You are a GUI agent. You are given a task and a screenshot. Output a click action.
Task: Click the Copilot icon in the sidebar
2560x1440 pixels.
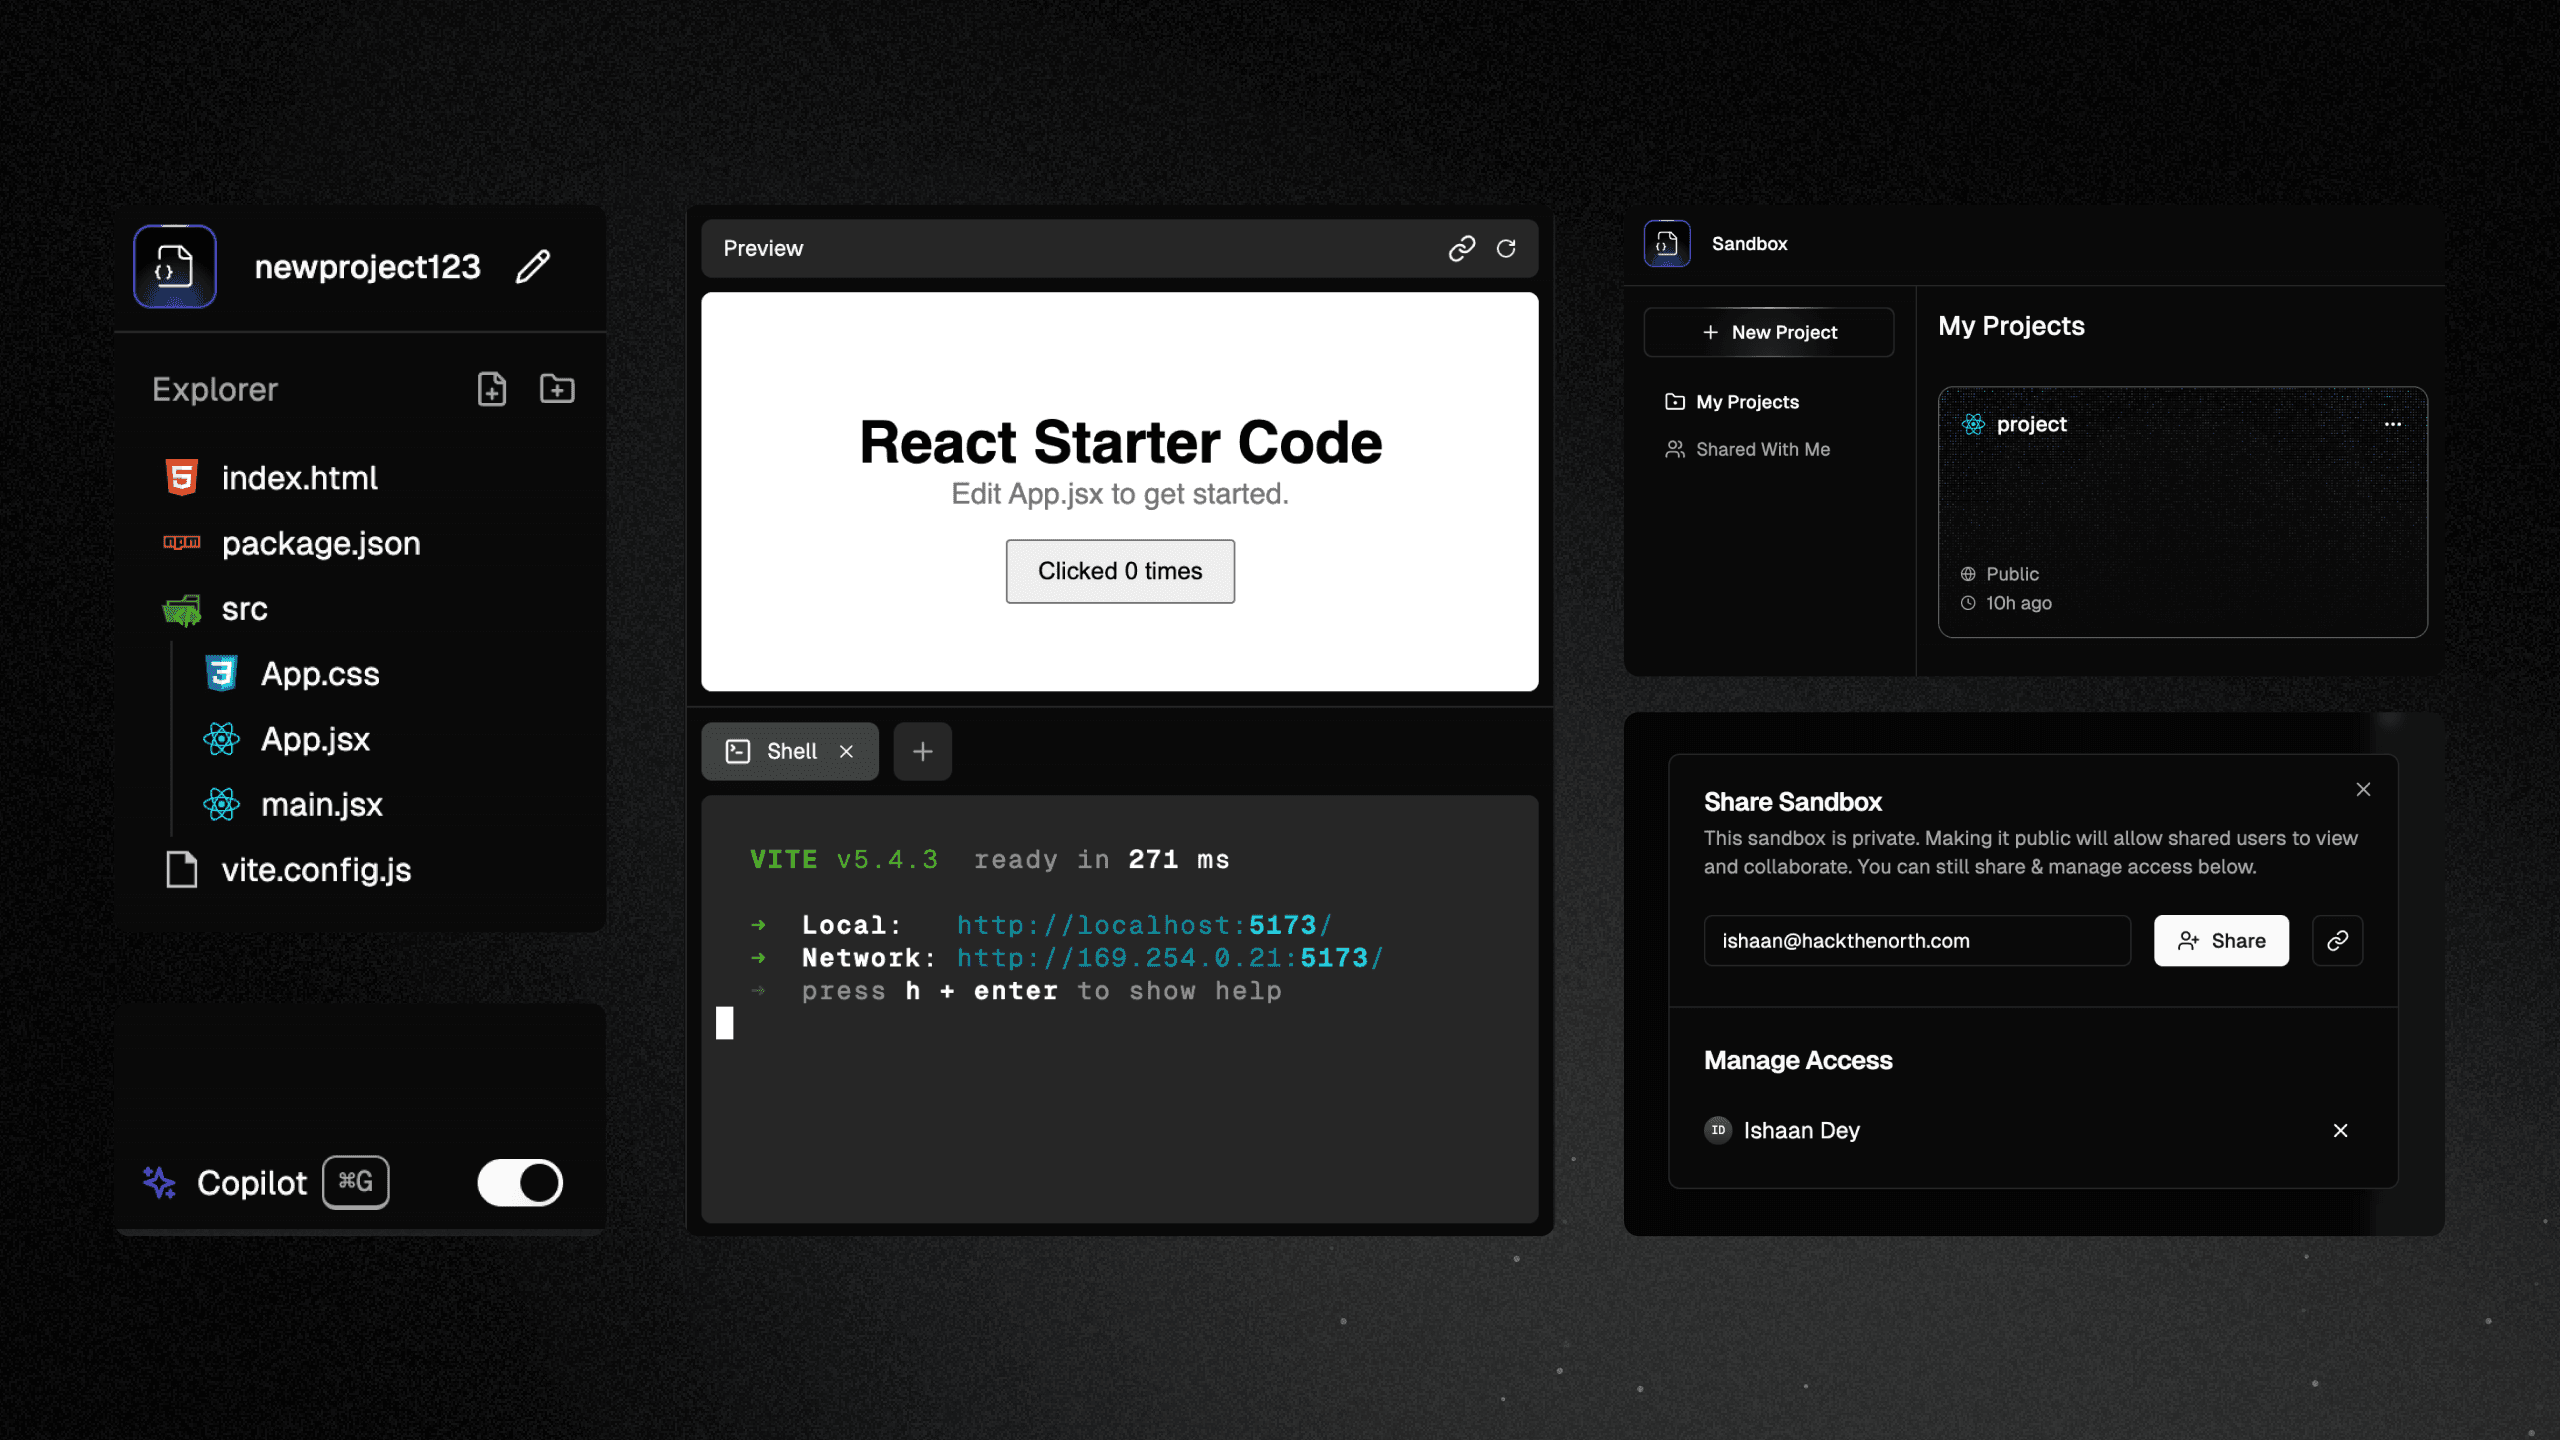[160, 1182]
